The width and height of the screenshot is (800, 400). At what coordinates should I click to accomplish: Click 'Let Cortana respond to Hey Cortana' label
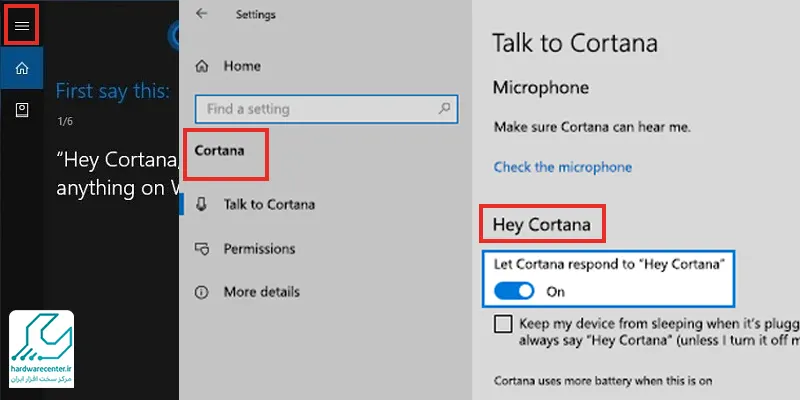coord(609,264)
